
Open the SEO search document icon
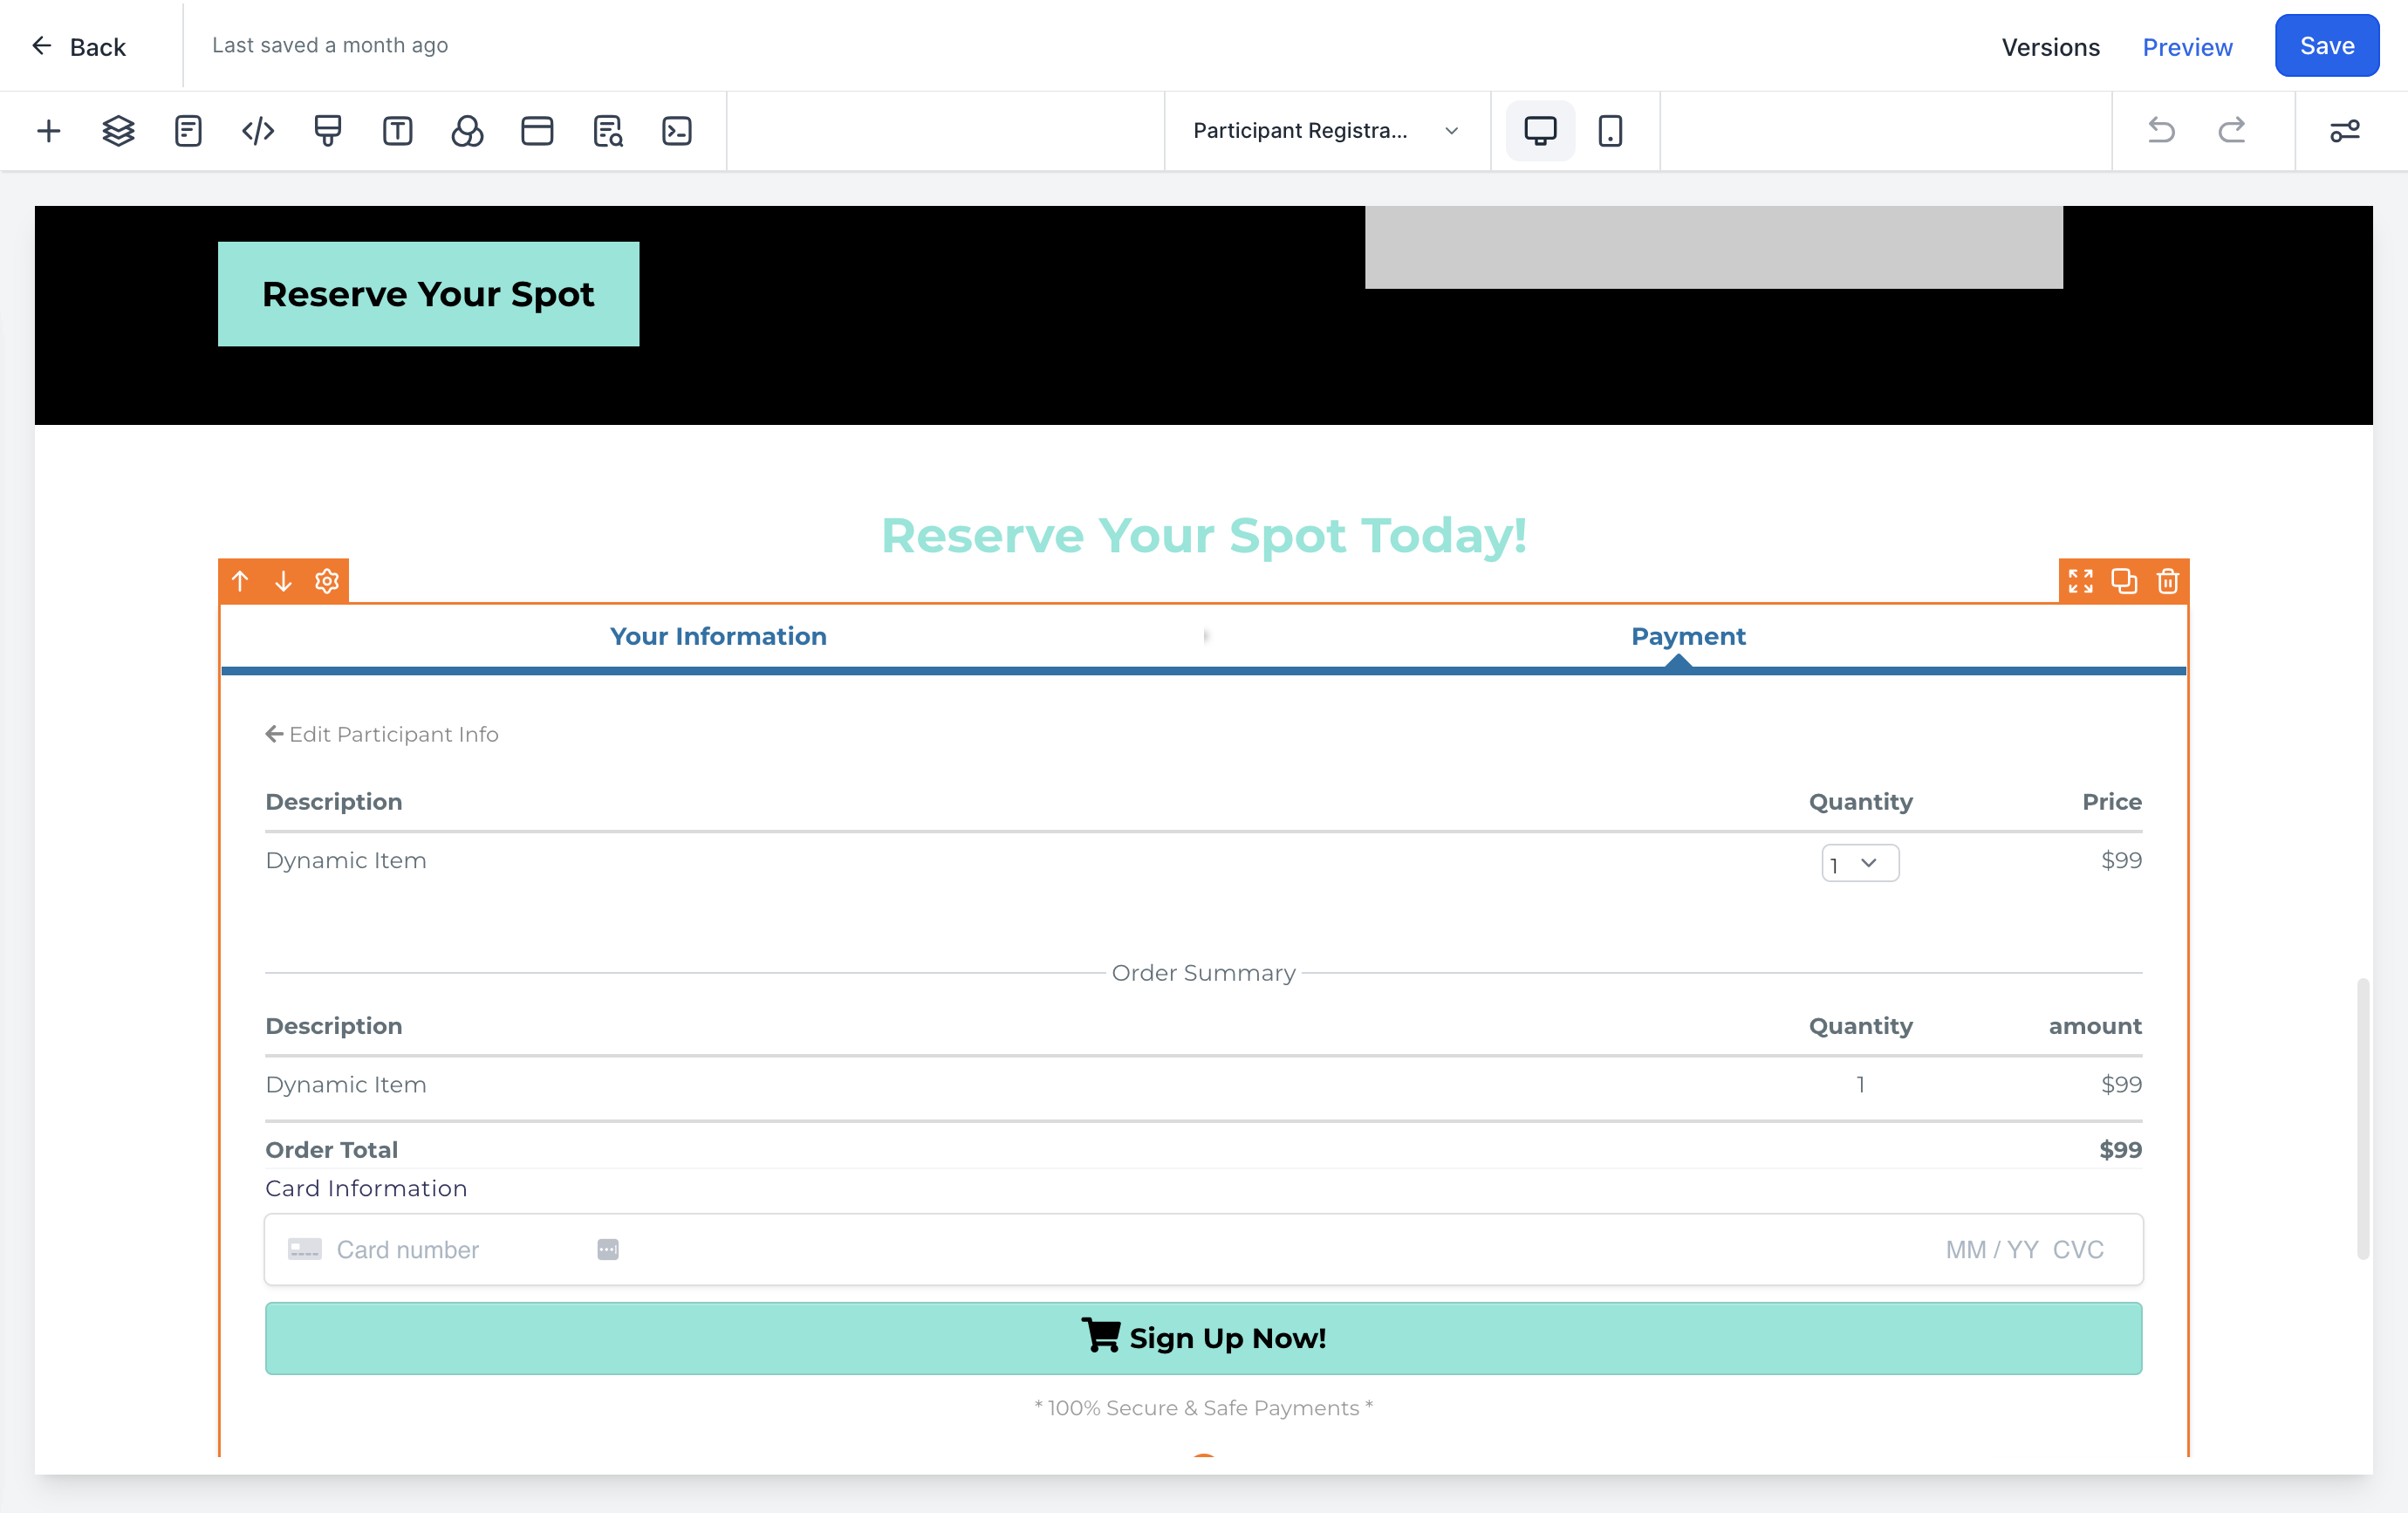[x=608, y=131]
